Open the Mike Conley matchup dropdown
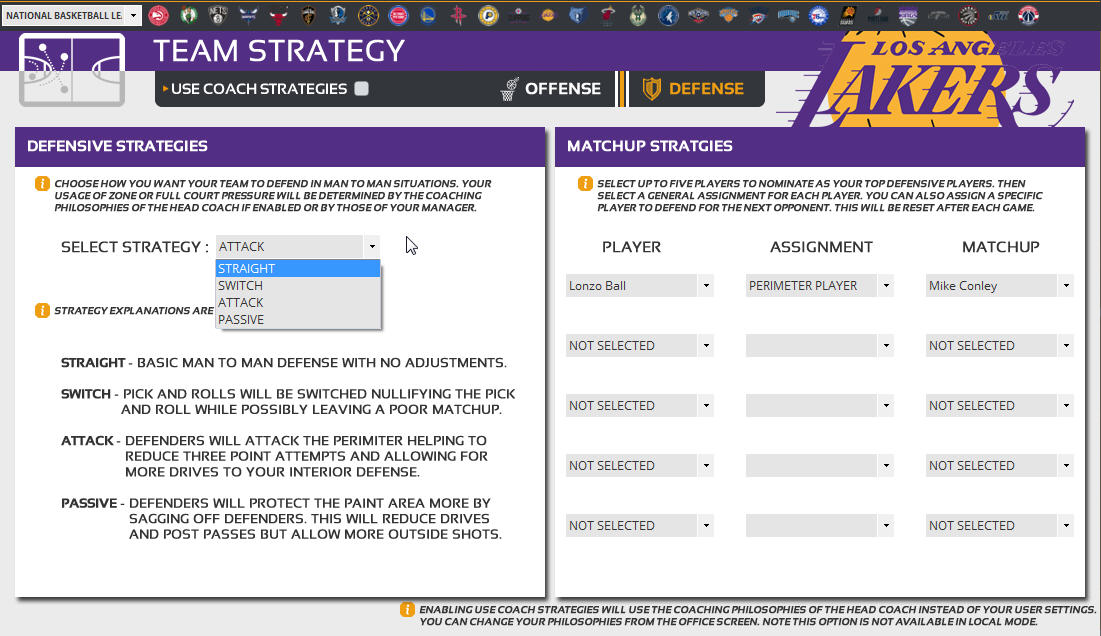Screen dimensions: 1101x636 (x=1000, y=286)
